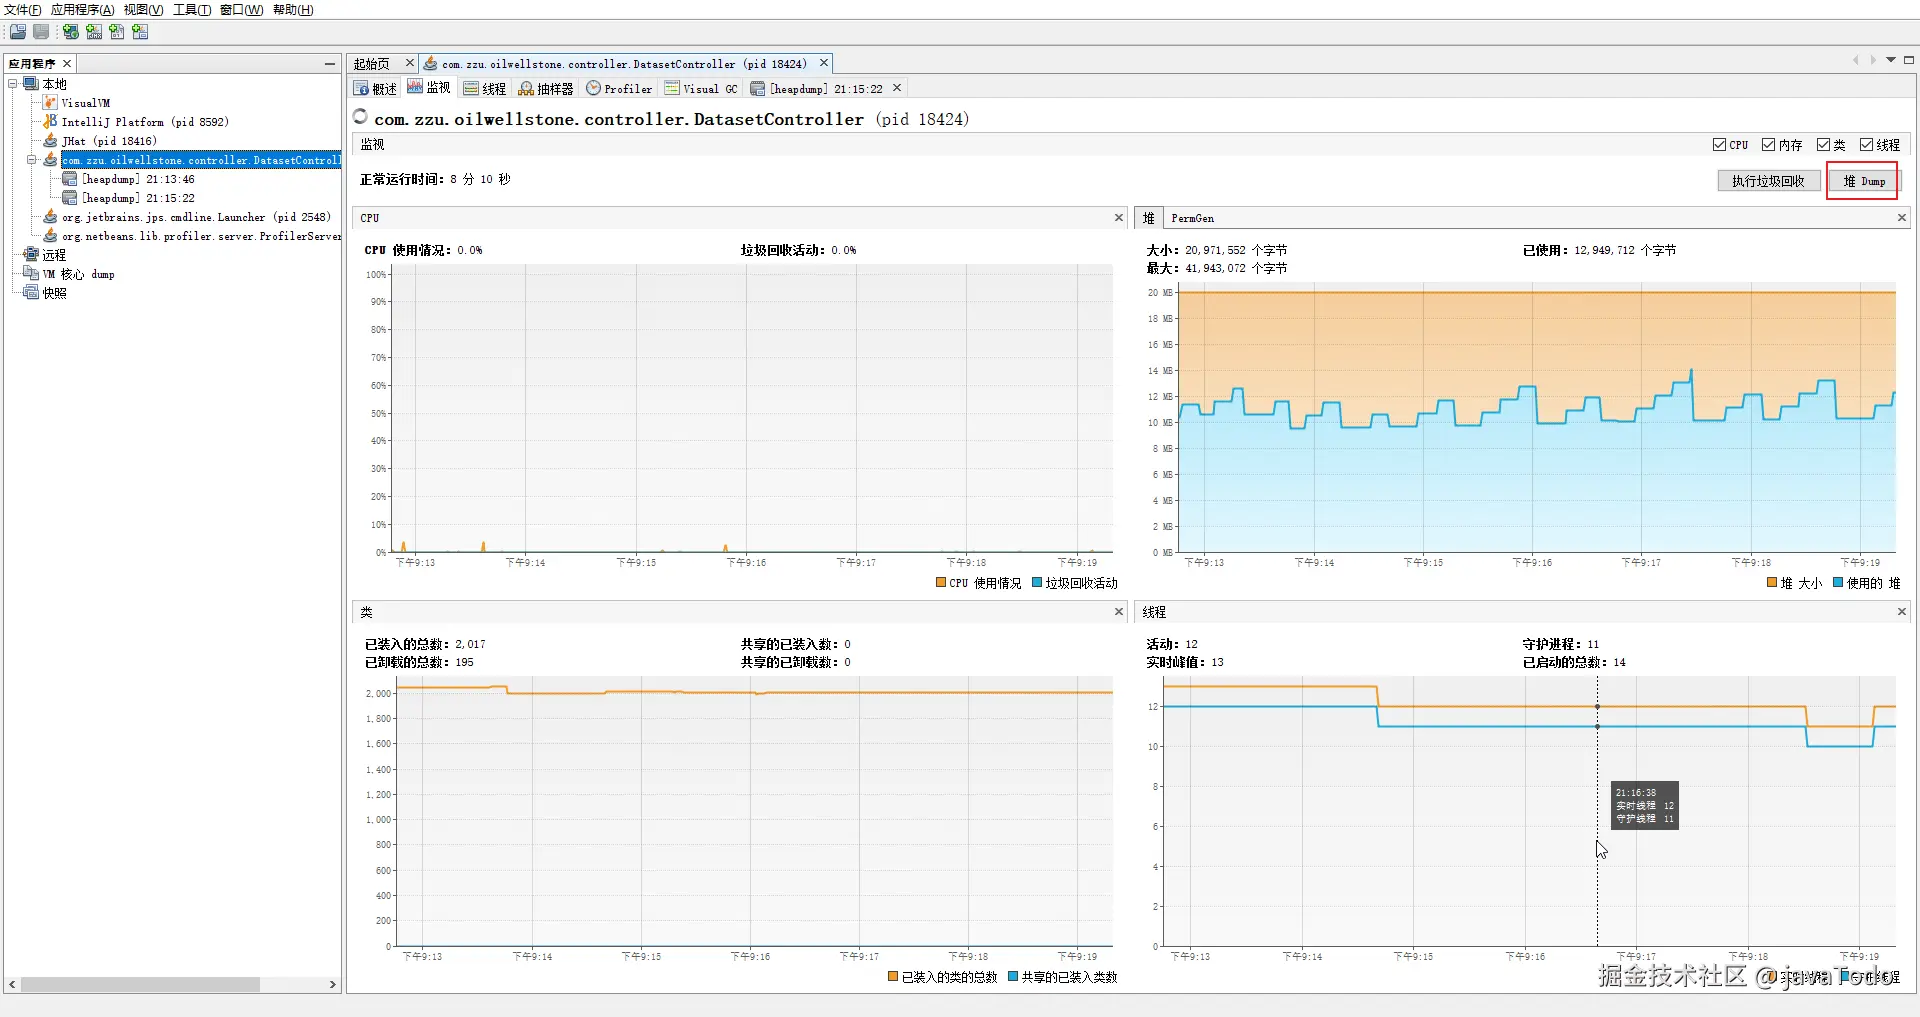Screen dimensions: 1920x1017
Task: Click the orange 已装入的类的总数 legend swatch
Action: 893,977
